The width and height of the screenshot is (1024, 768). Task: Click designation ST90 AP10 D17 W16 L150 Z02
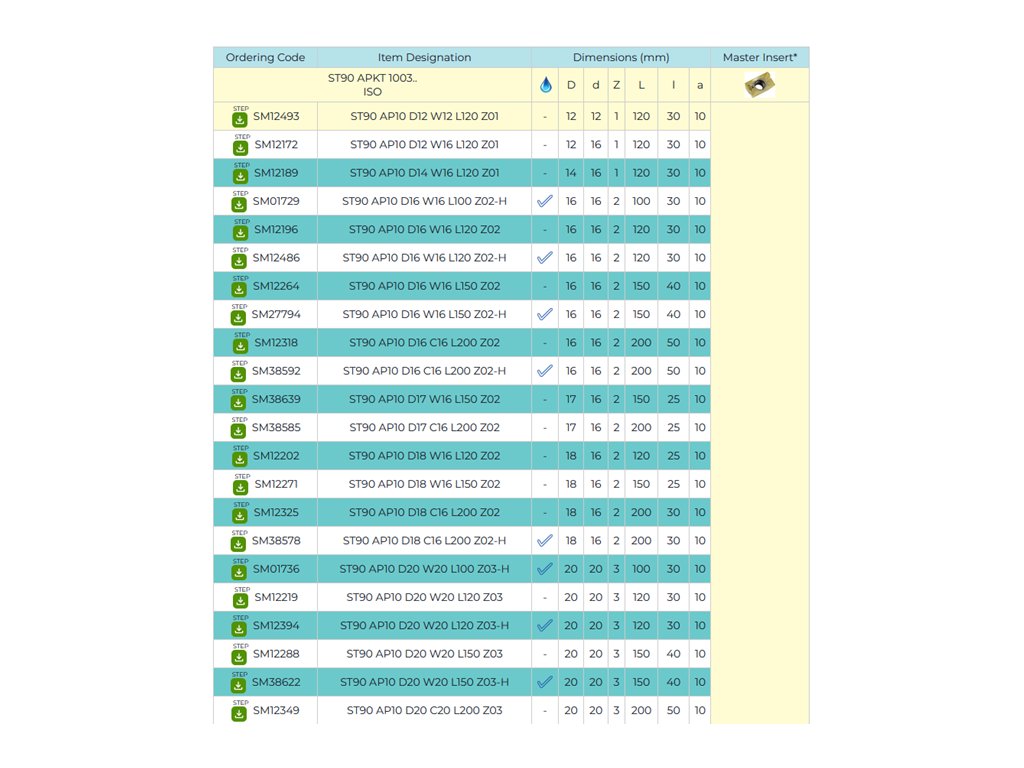424,399
